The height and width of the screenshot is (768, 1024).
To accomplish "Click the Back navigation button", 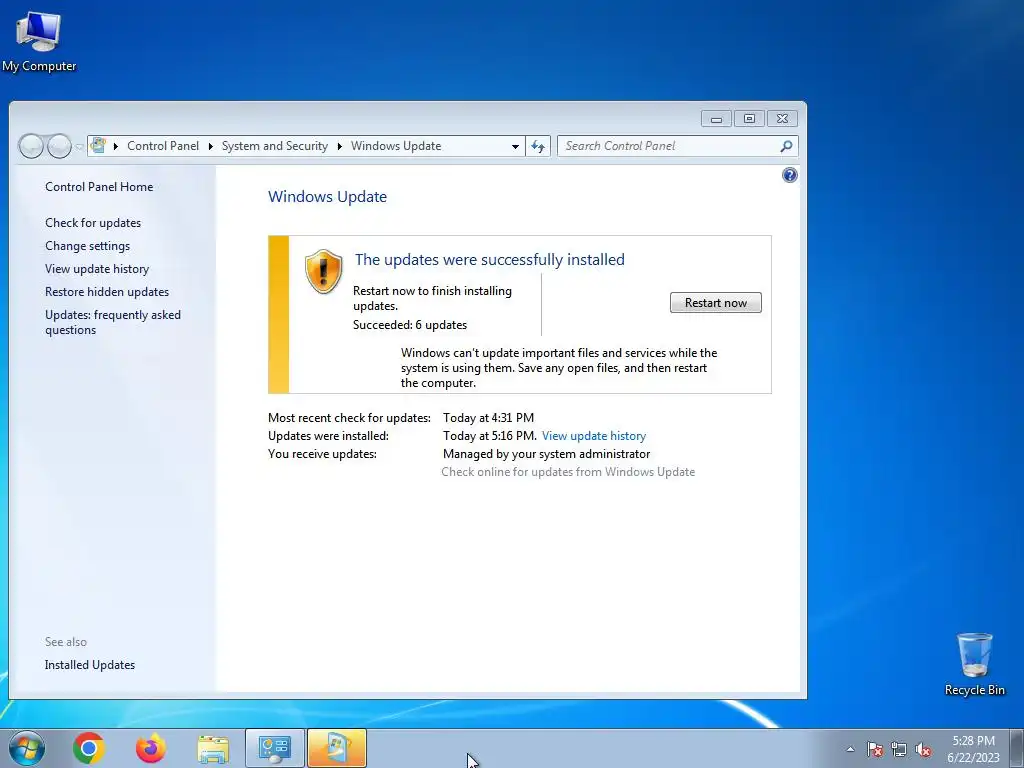I will tap(31, 146).
